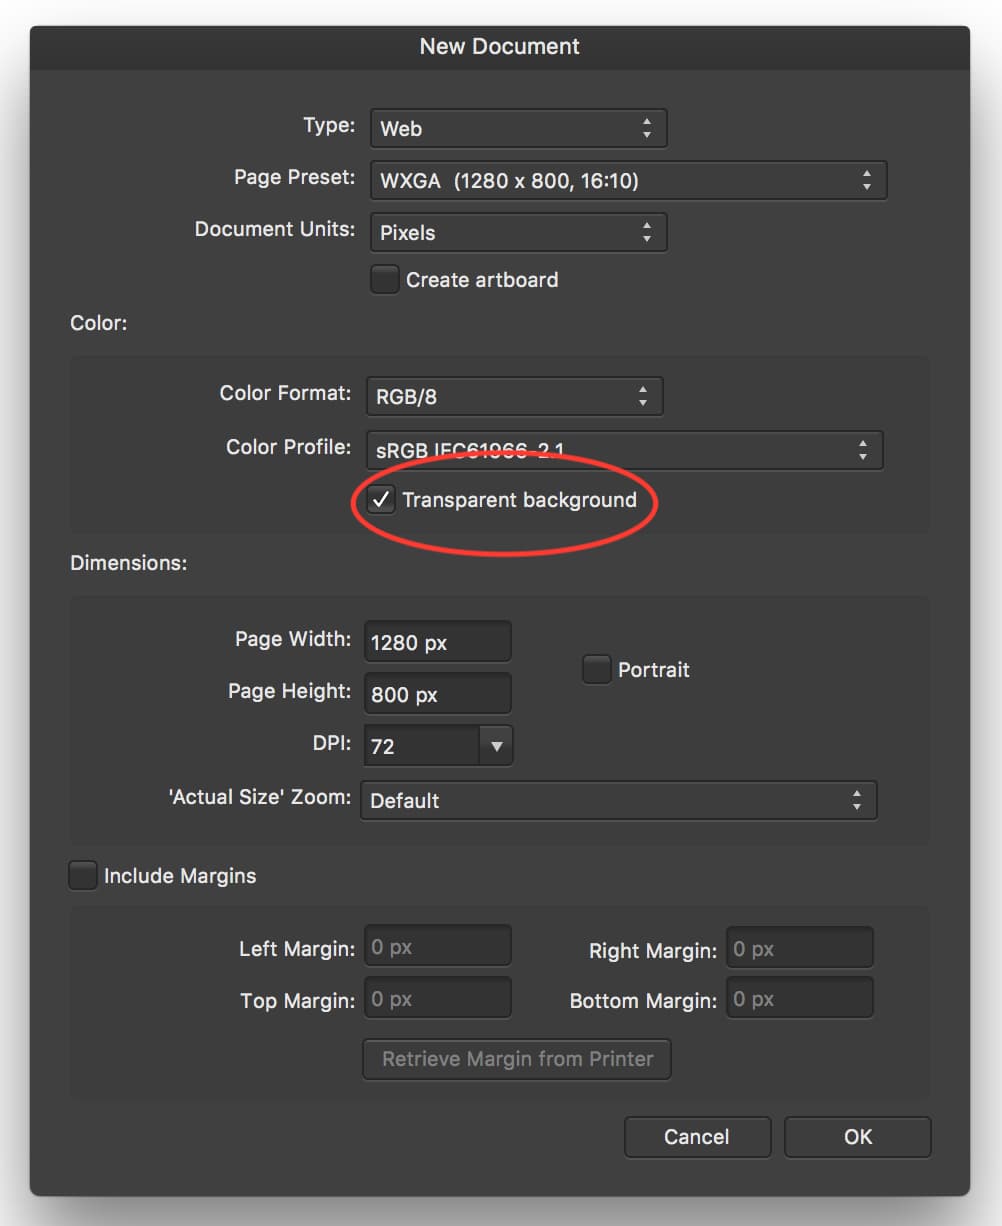Select the Page Height value
This screenshot has width=1002, height=1226.
[x=437, y=693]
